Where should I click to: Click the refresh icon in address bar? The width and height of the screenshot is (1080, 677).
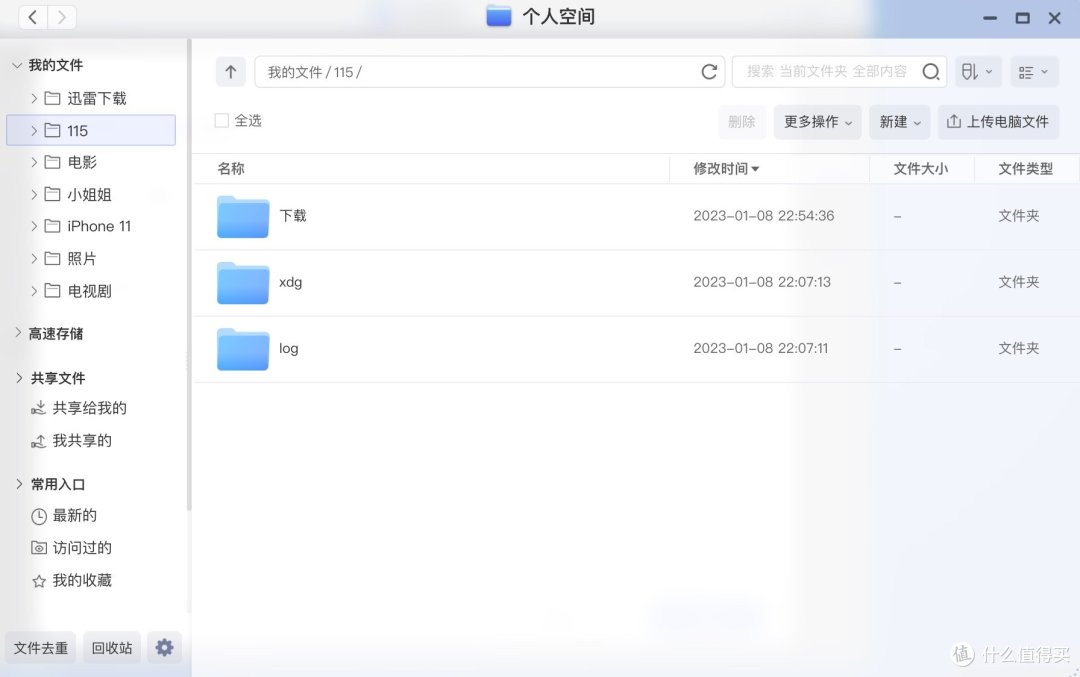click(709, 71)
